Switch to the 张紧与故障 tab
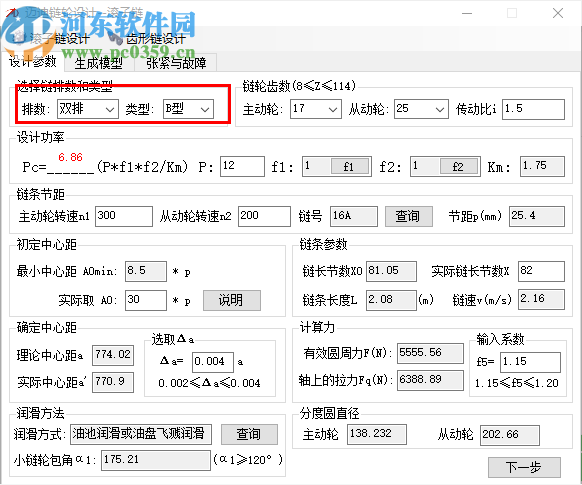The width and height of the screenshot is (582, 485). pos(176,63)
